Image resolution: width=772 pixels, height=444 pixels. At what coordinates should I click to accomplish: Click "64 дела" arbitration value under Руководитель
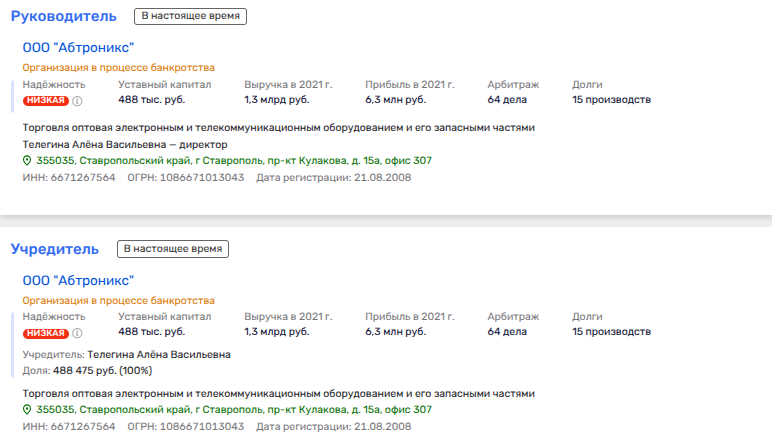507,100
